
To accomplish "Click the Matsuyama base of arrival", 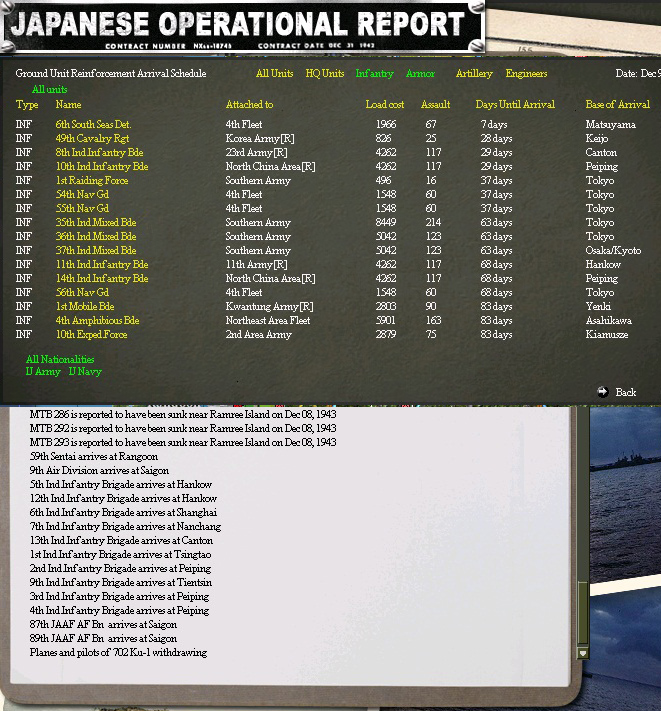I will coord(610,124).
